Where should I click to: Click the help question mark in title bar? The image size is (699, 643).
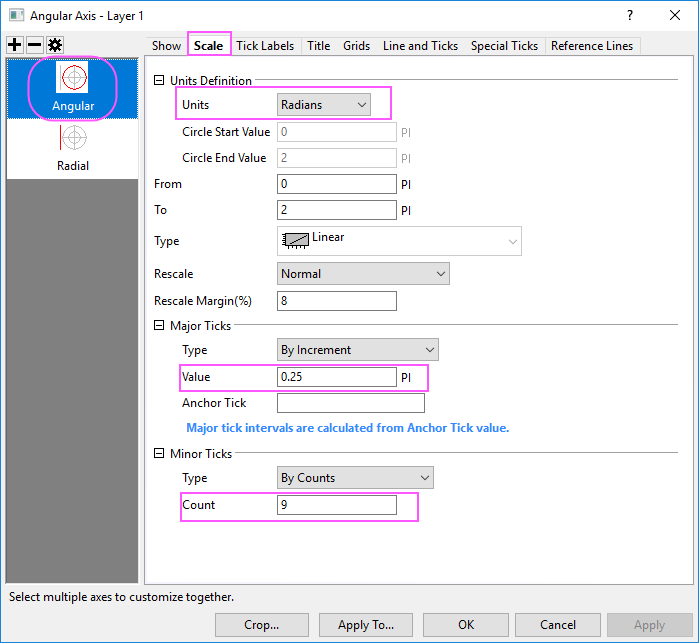click(x=629, y=15)
